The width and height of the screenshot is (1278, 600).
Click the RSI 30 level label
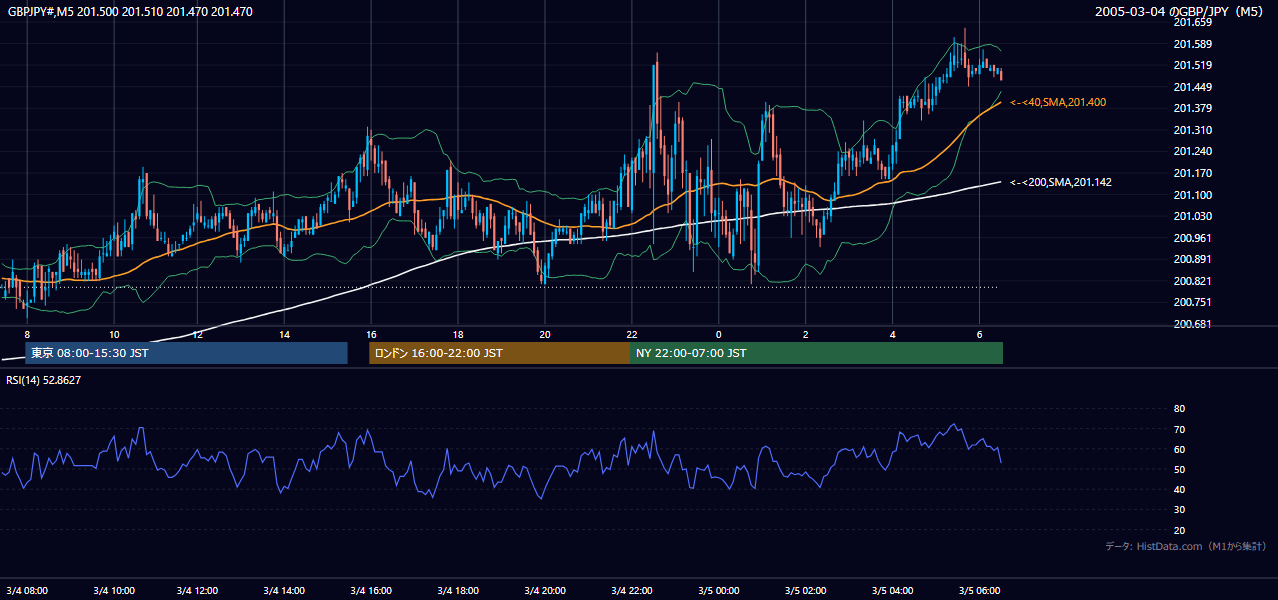click(1179, 509)
